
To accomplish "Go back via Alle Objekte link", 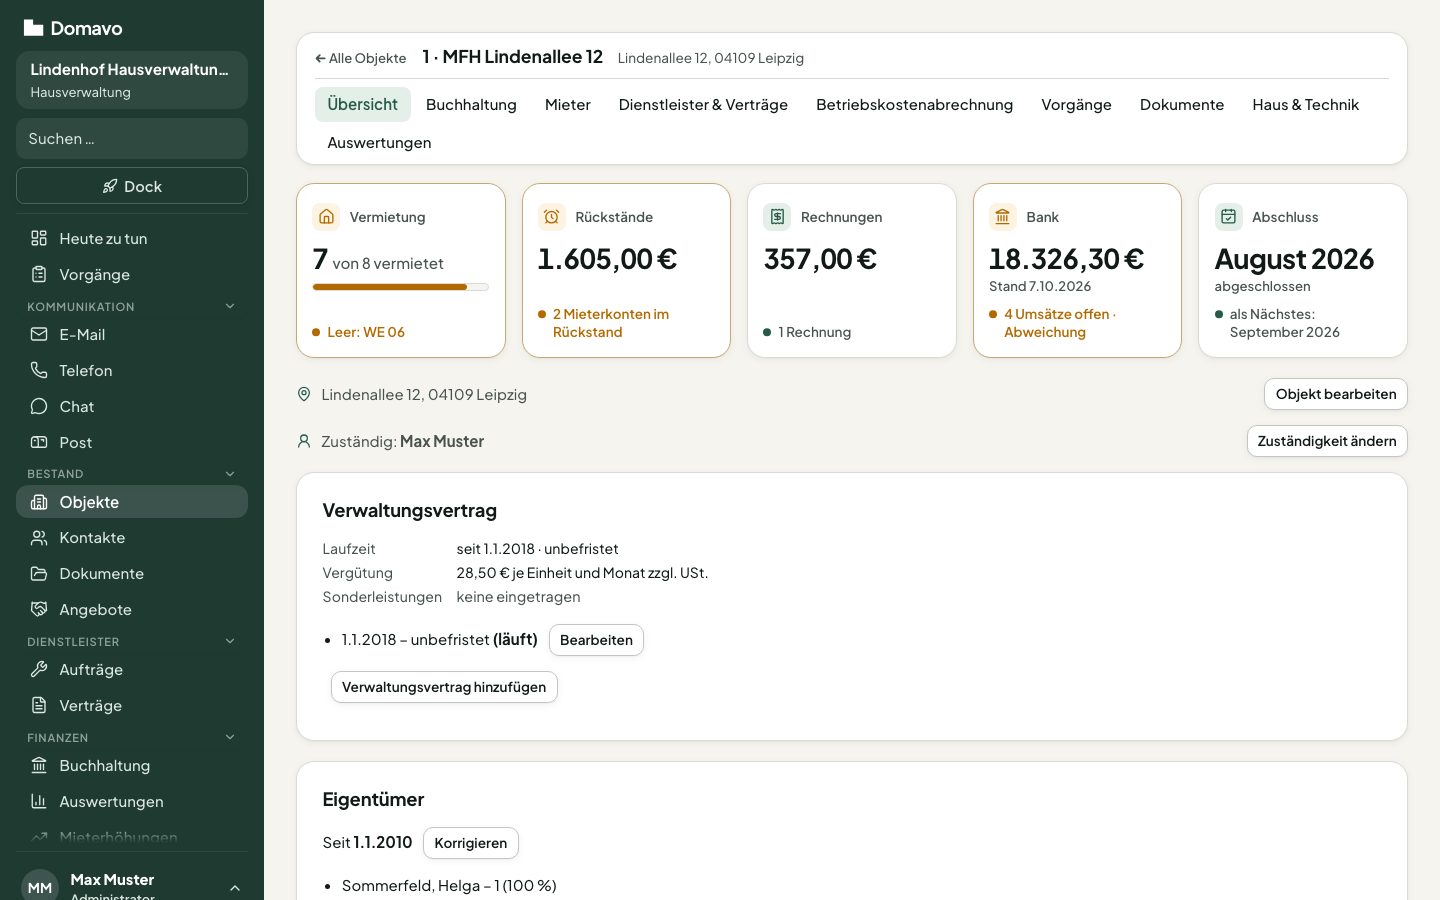I will click(x=360, y=58).
